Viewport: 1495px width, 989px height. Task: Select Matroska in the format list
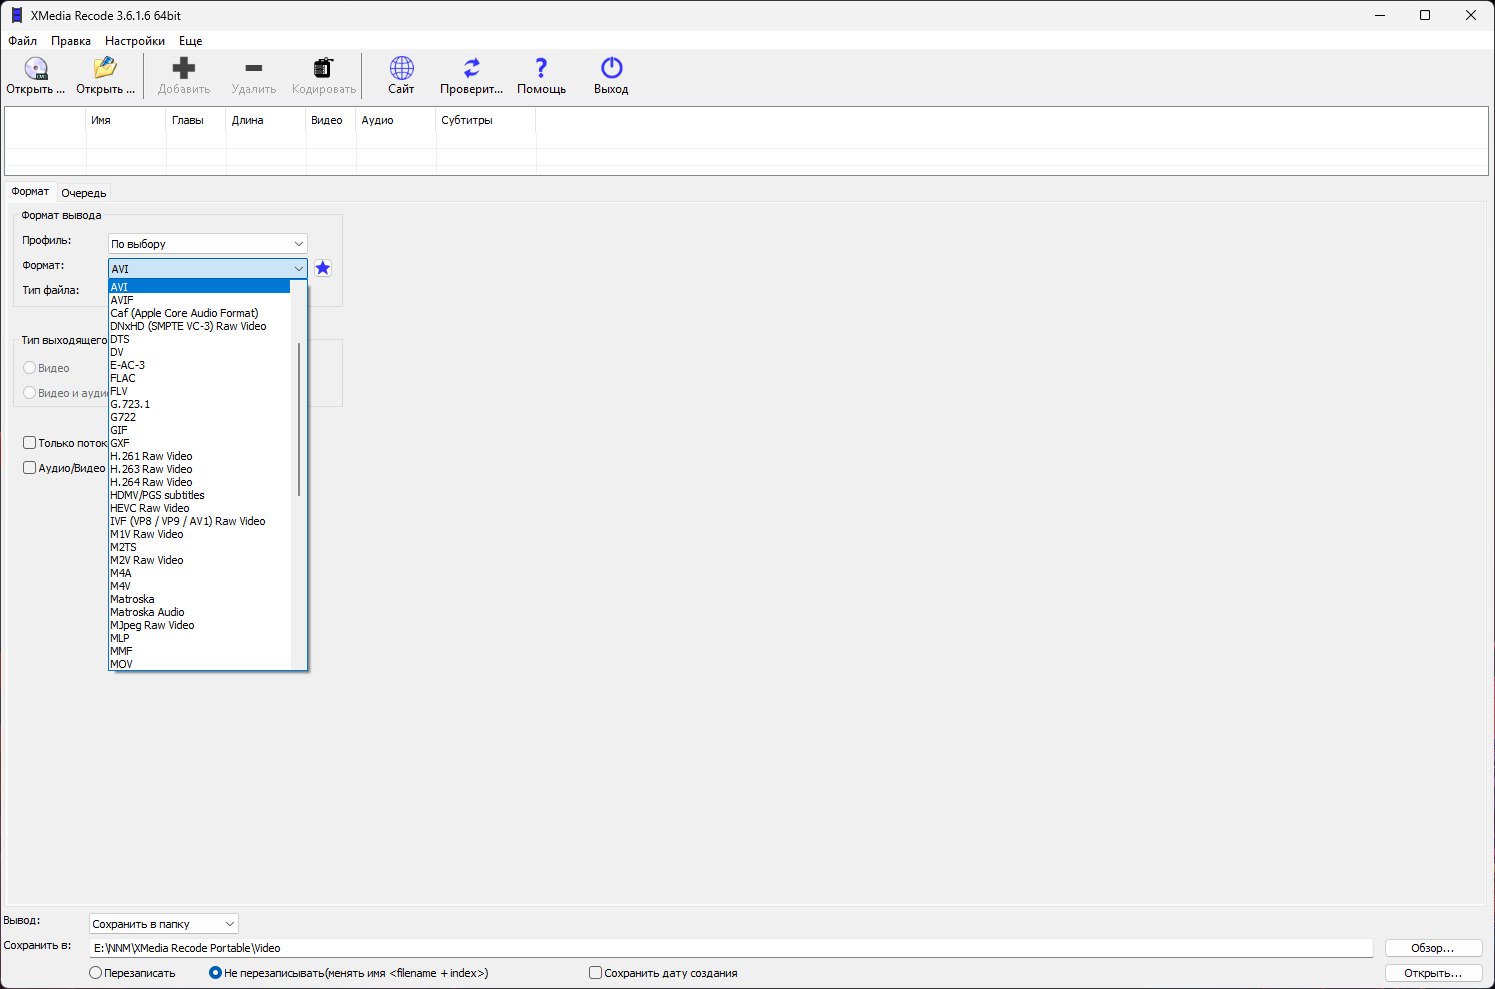tap(199, 599)
